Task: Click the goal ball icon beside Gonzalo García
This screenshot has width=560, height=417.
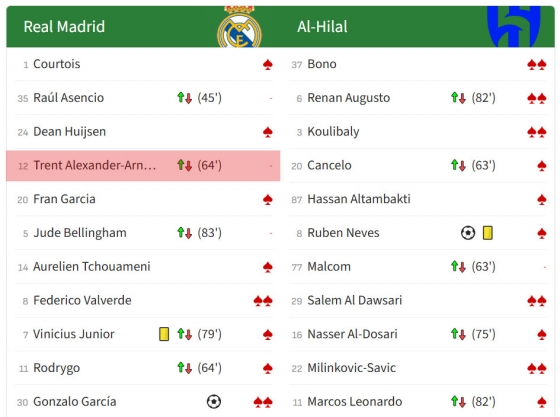Action: tap(214, 402)
